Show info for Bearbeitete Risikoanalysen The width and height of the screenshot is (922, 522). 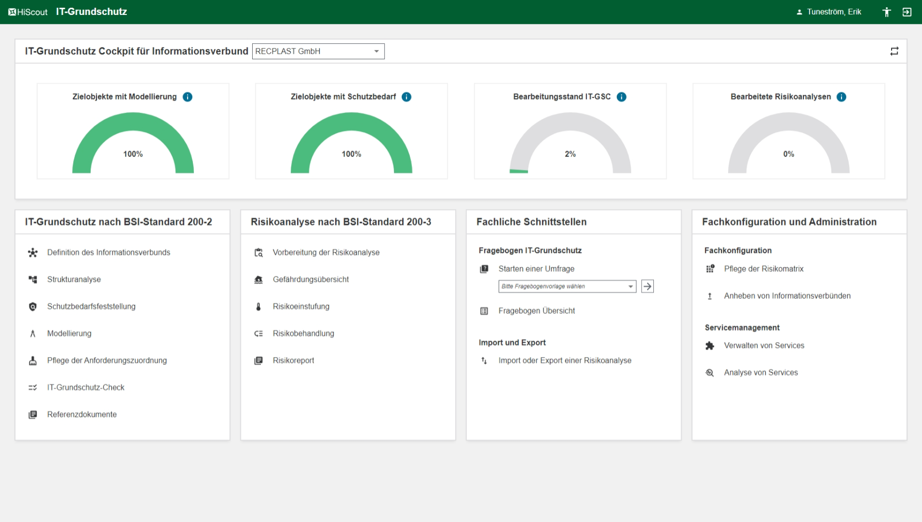click(841, 97)
